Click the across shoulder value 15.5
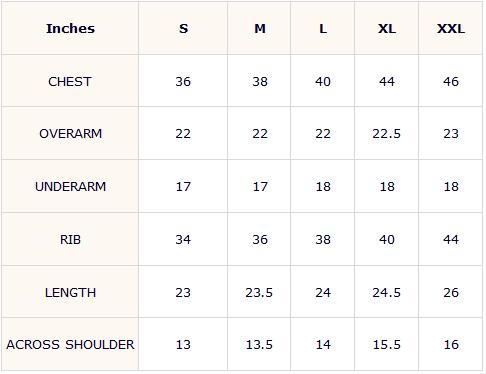The height and width of the screenshot is (374, 486). pos(387,344)
